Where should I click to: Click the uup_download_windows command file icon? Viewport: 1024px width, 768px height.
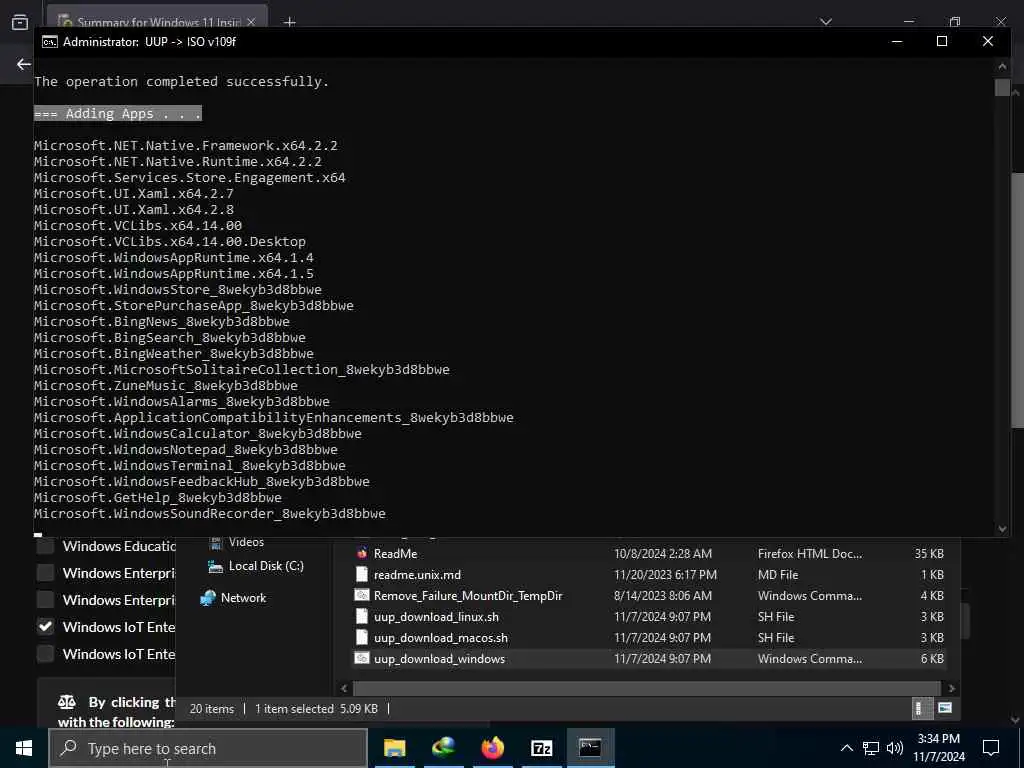click(362, 658)
